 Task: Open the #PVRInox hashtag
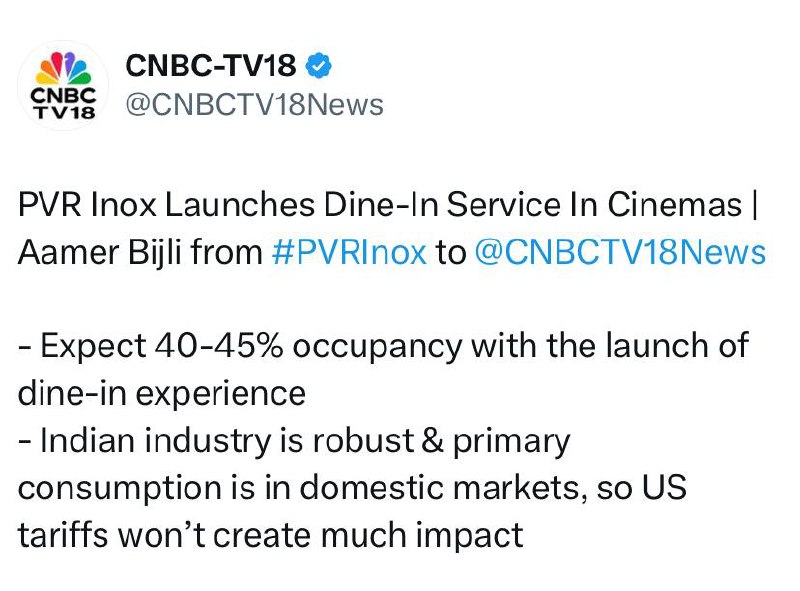(348, 252)
